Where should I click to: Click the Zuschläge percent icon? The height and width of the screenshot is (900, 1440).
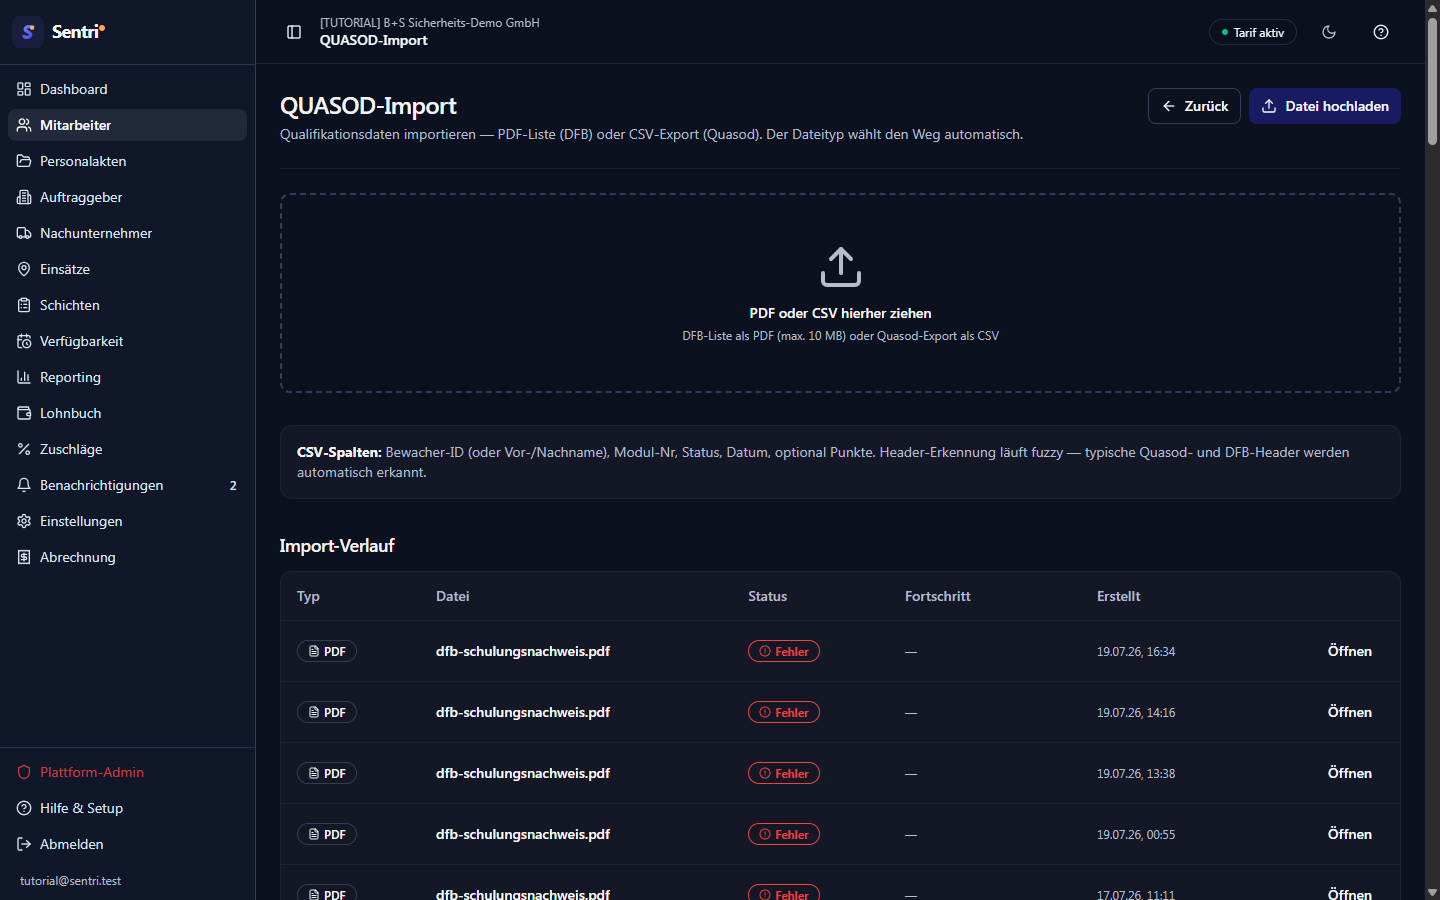click(x=24, y=449)
